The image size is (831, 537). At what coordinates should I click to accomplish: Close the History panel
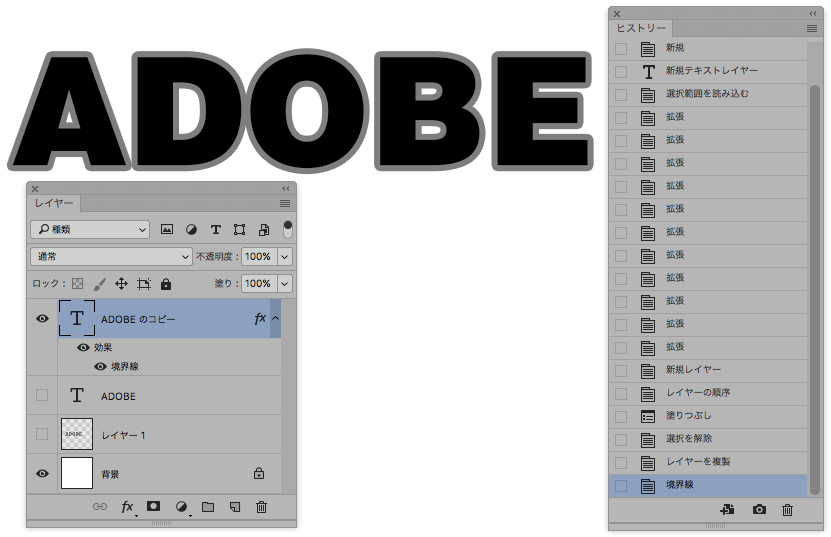(617, 14)
